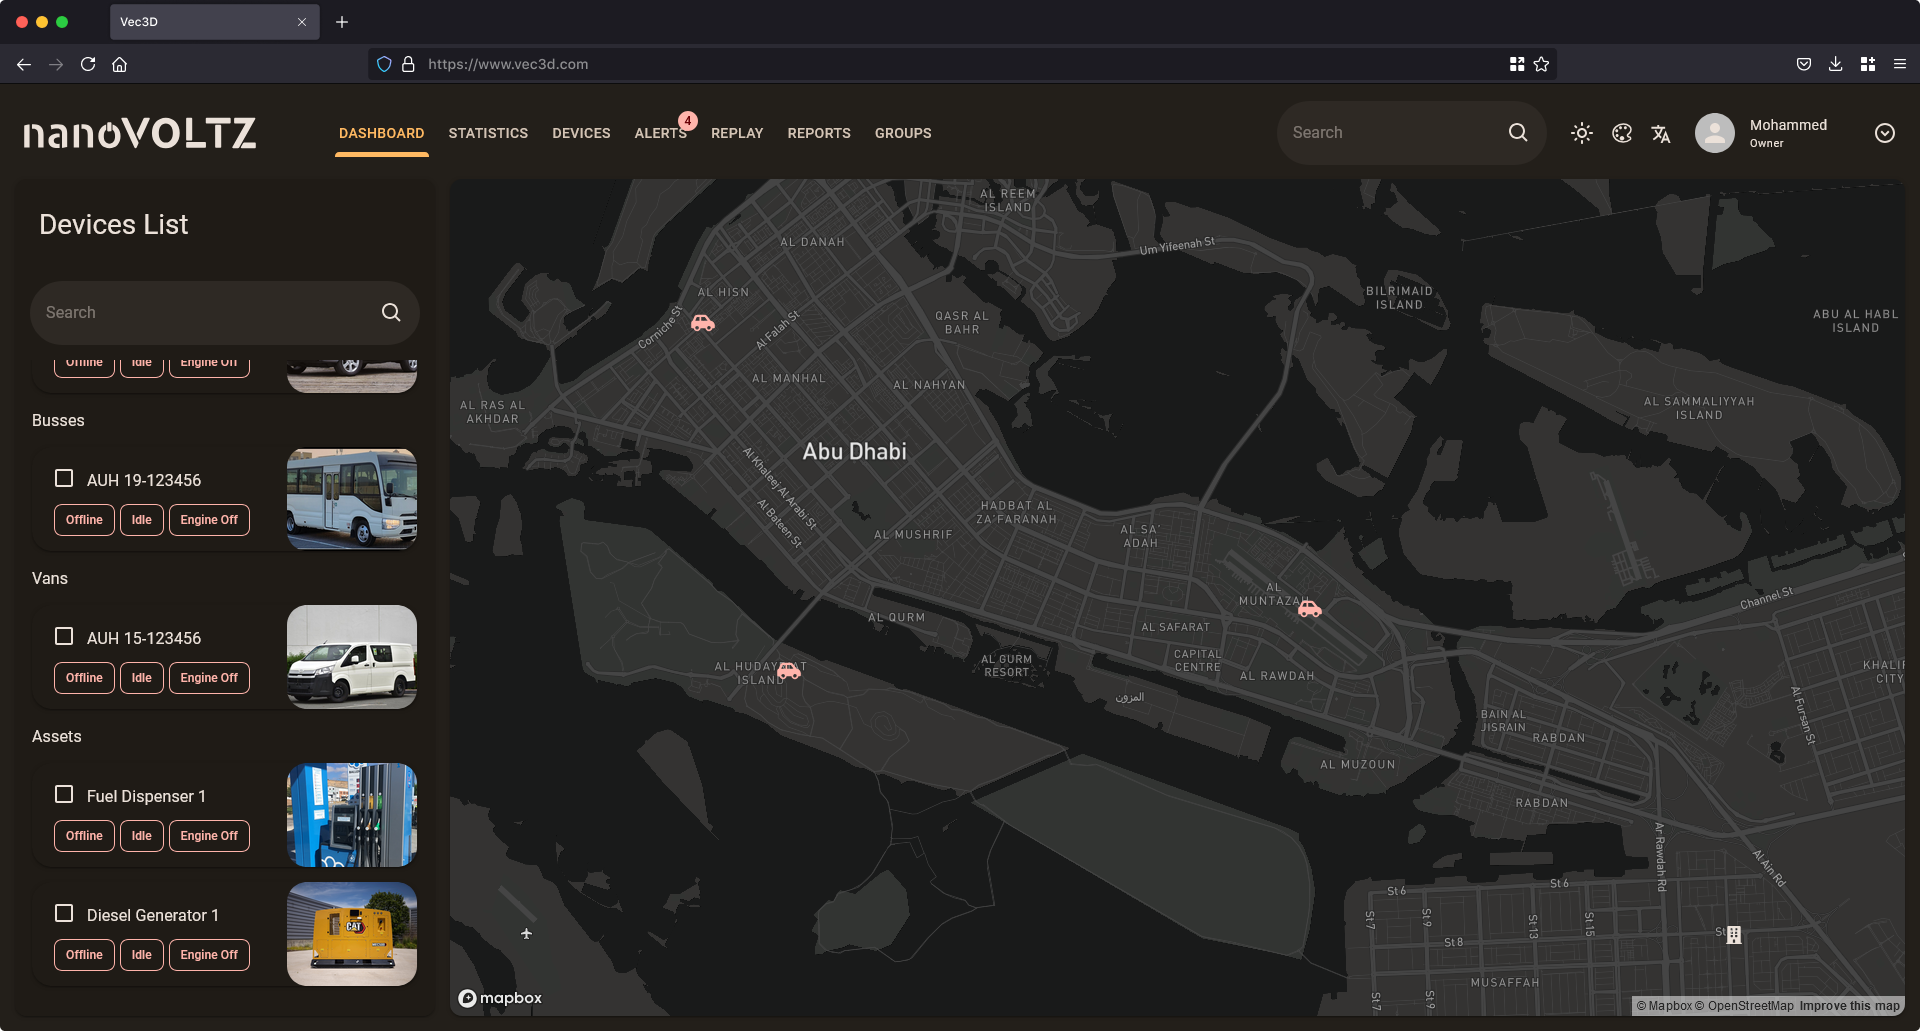Click the Mapbox logo on the map
Image resolution: width=1920 pixels, height=1031 pixels.
(x=500, y=998)
